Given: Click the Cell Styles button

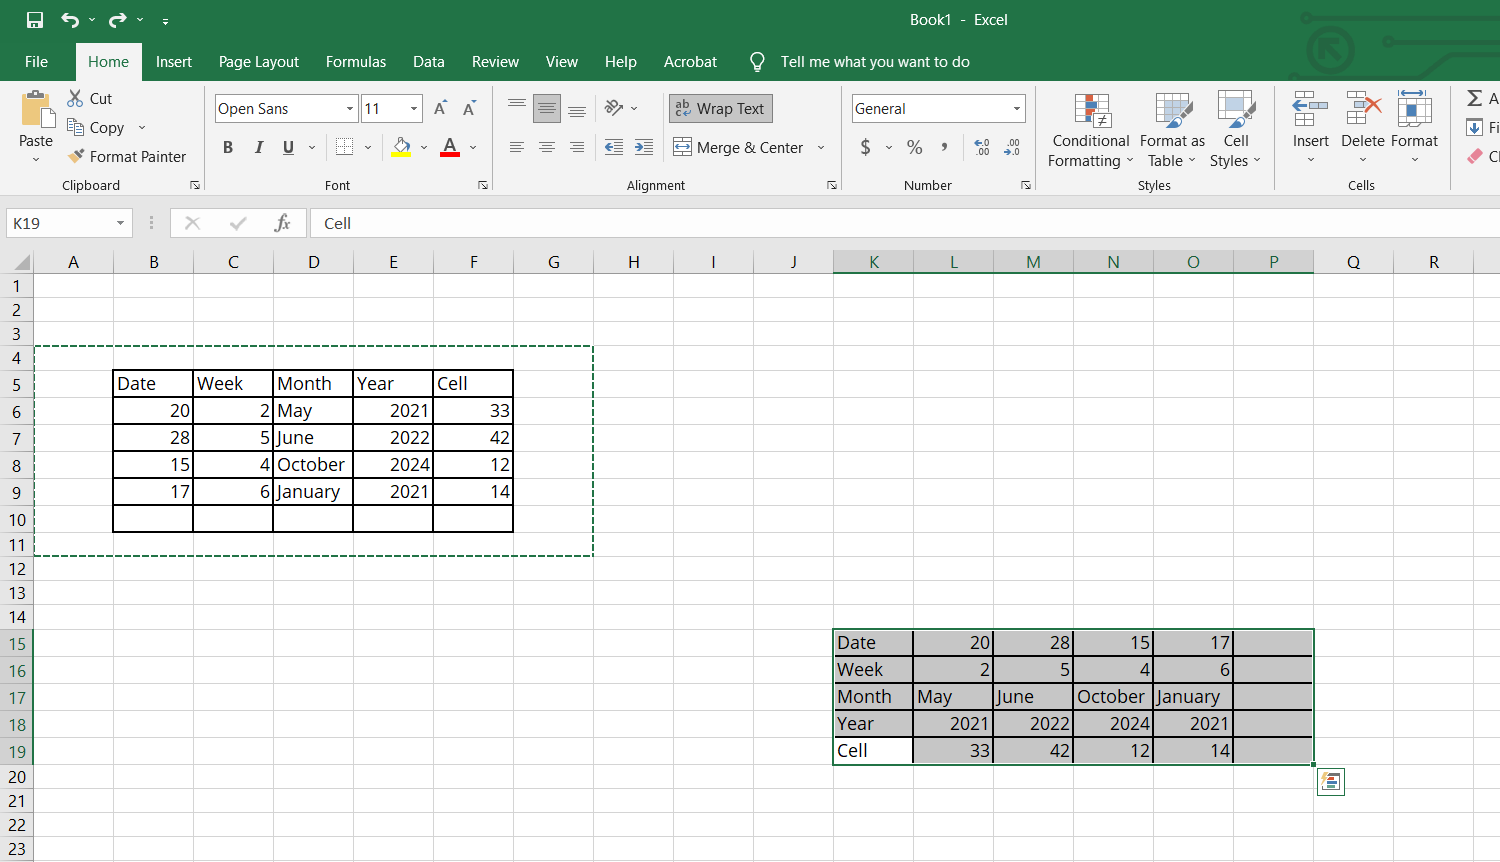Looking at the screenshot, I should pyautogui.click(x=1236, y=130).
